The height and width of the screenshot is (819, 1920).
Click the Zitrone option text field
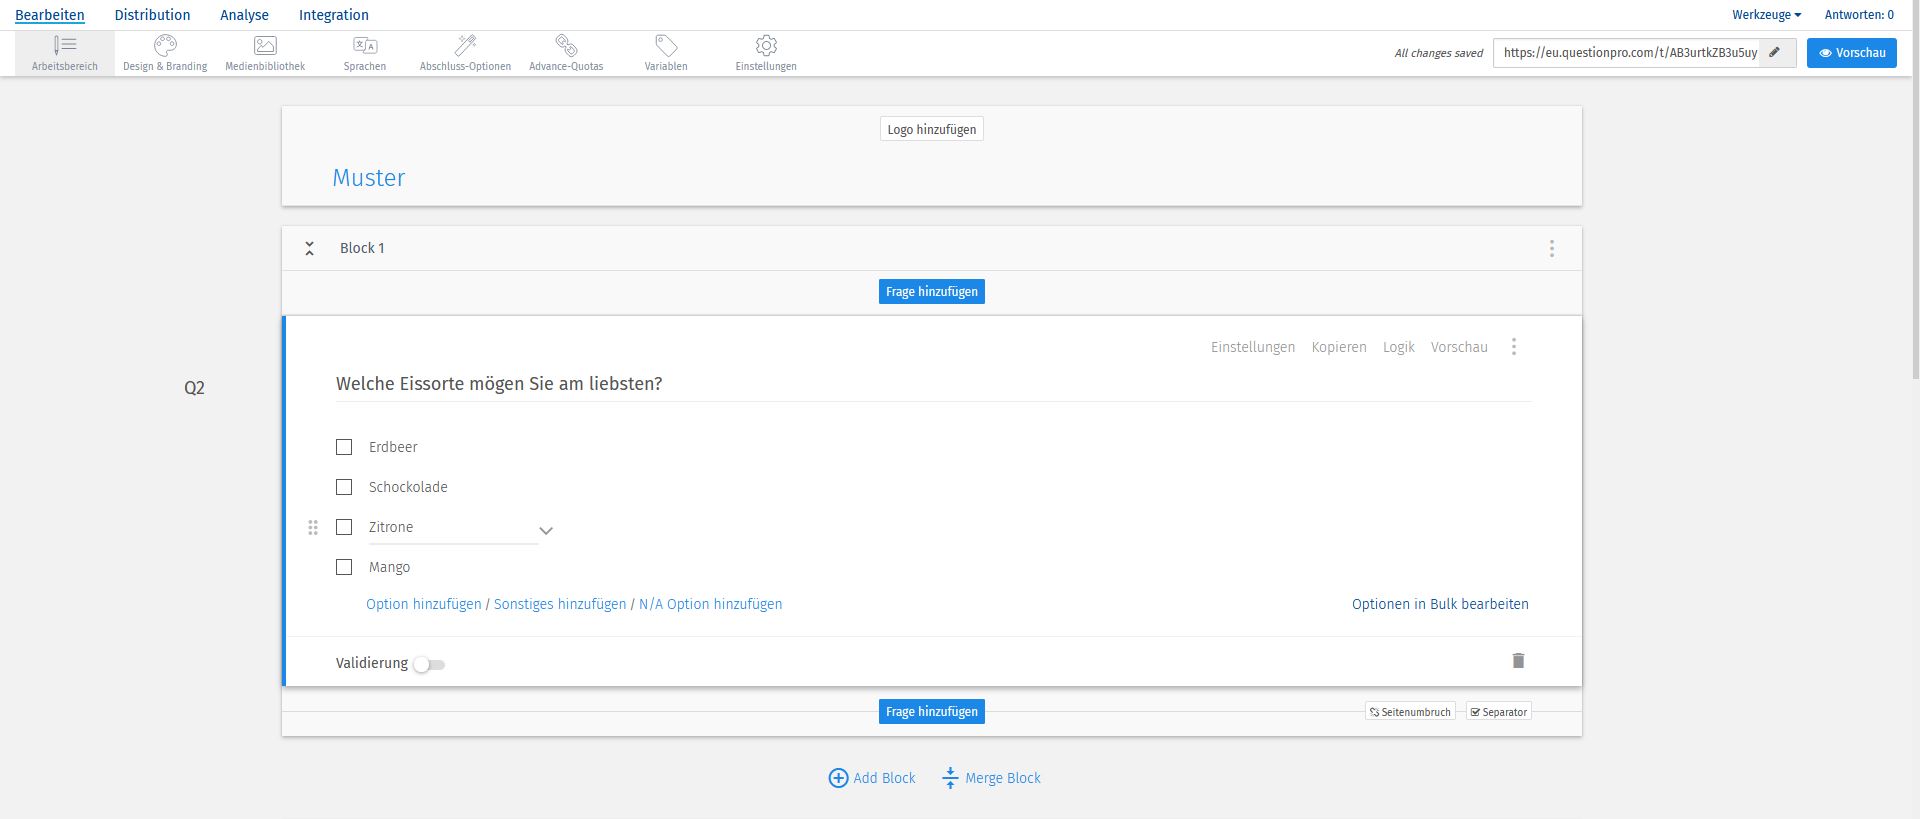pyautogui.click(x=453, y=528)
